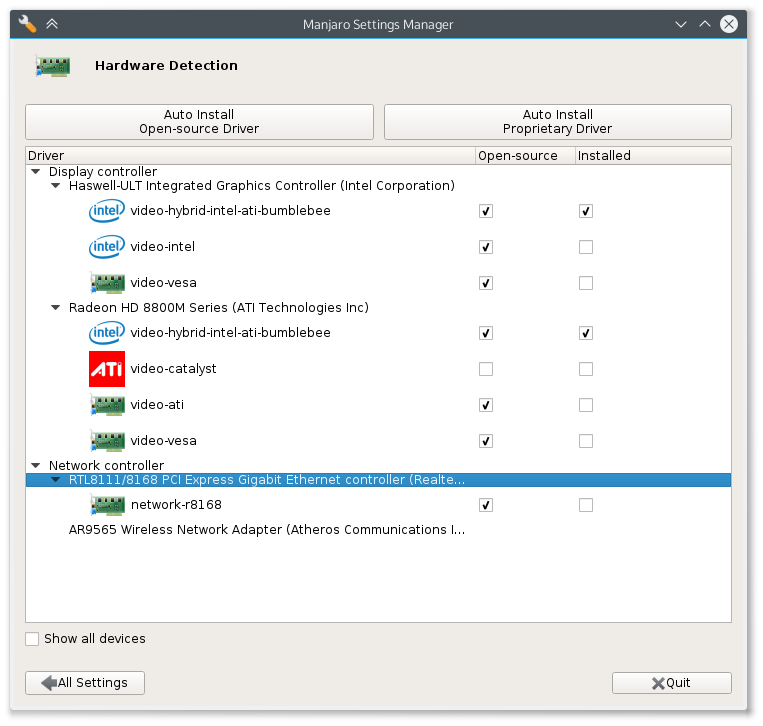Viewport: 763px width, 726px height.
Task: Click Intel logo of Radeon video-hybrid-intel-ati-bumblebee
Action: pos(107,333)
